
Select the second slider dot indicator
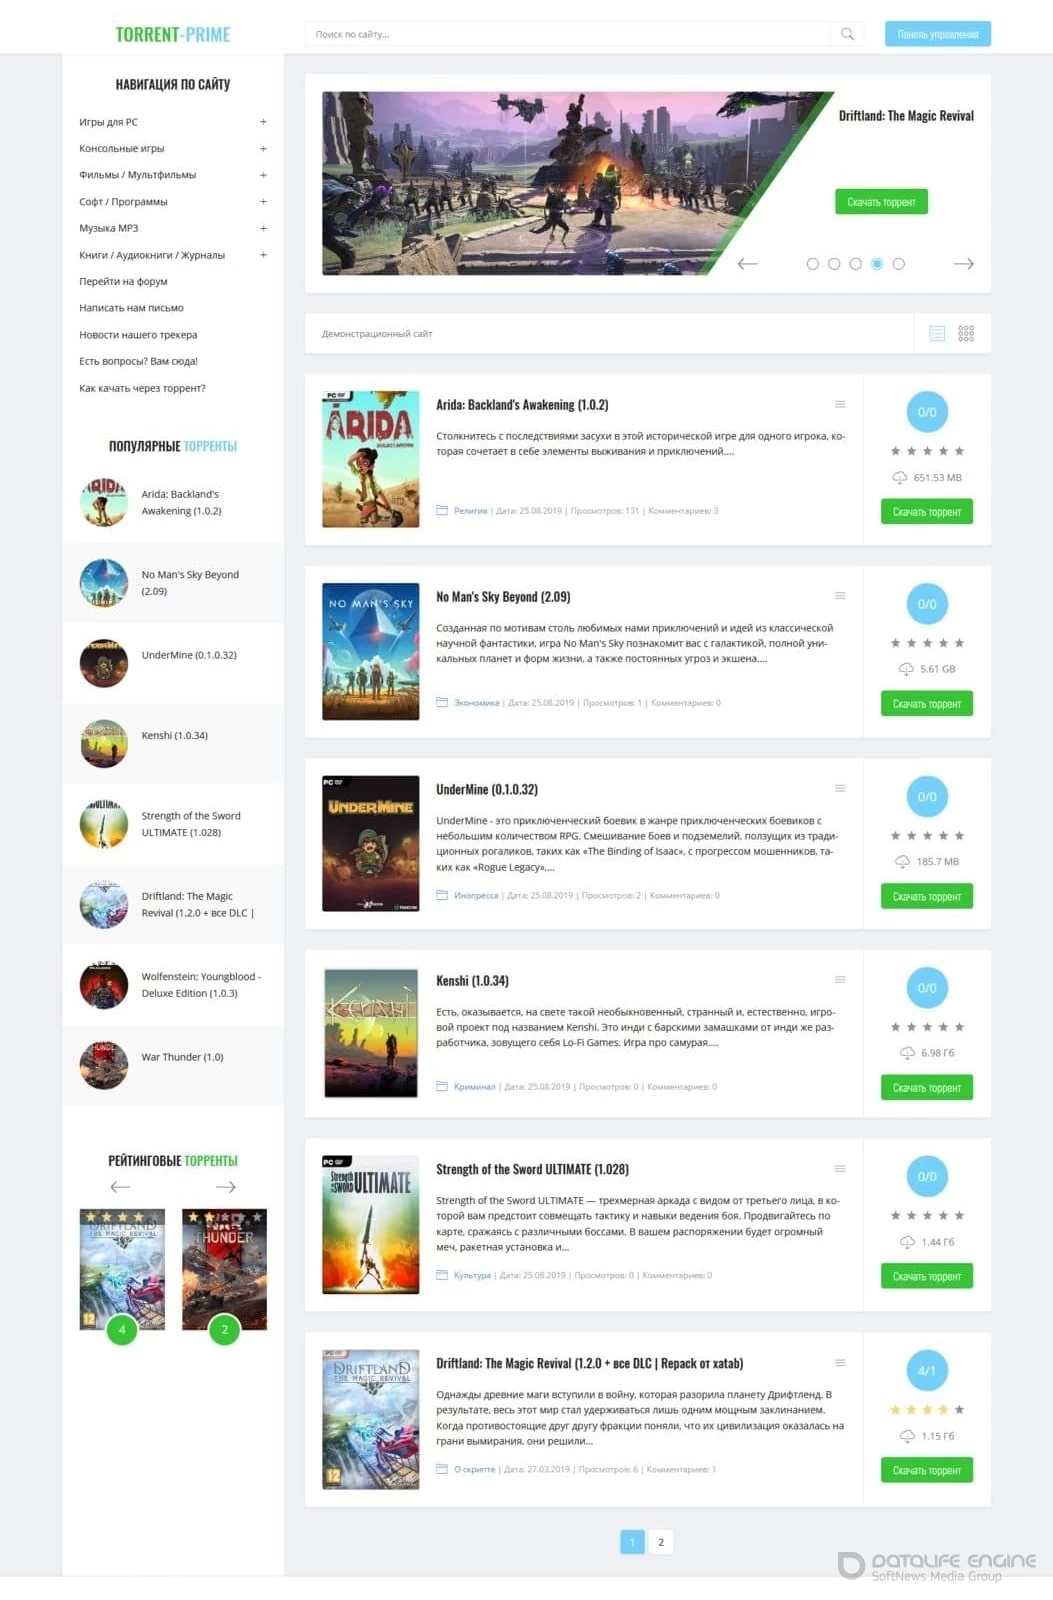pos(834,264)
